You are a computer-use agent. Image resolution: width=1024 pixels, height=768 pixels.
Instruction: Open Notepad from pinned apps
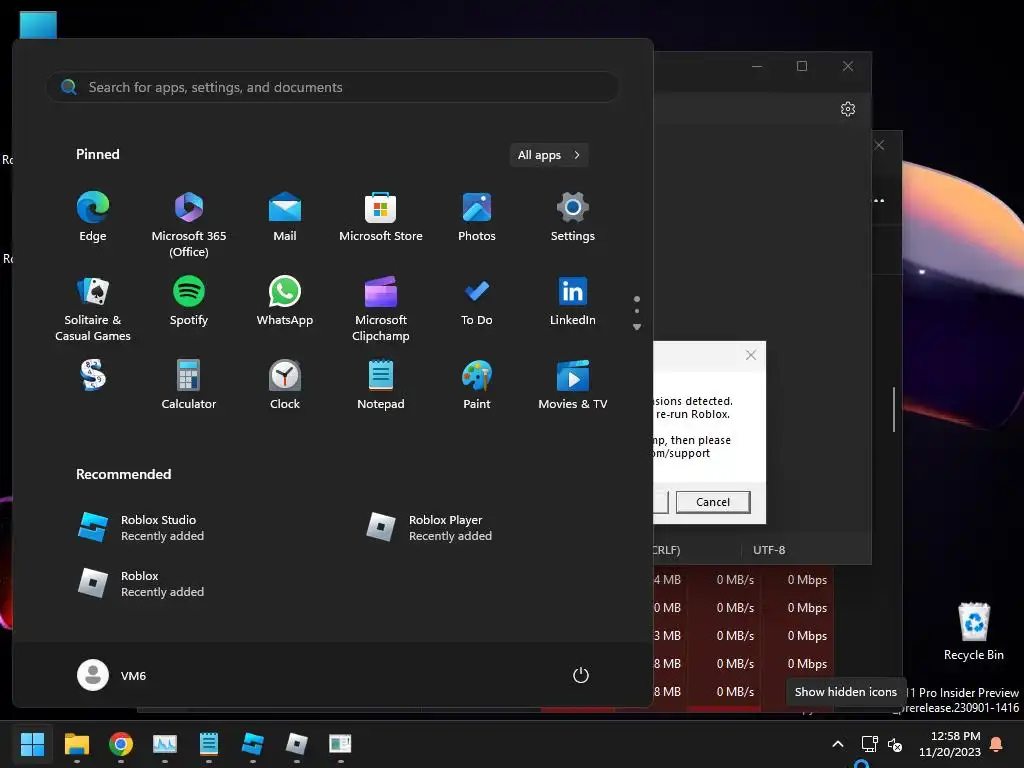pos(381,385)
